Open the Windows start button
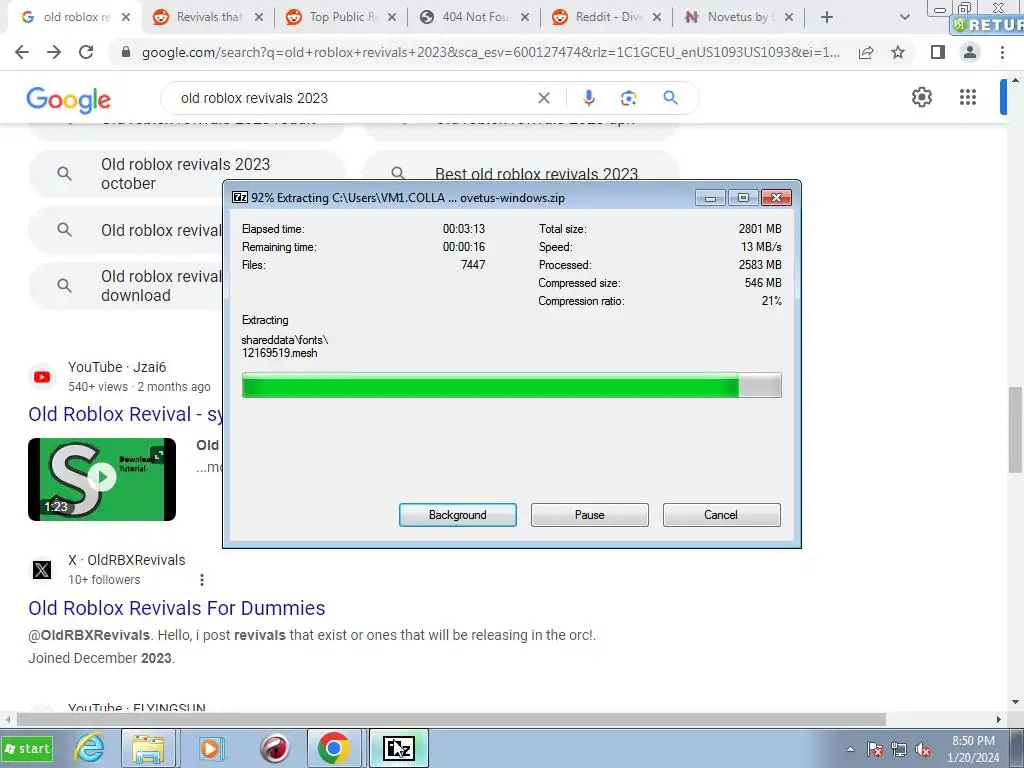Image resolution: width=1024 pixels, height=768 pixels. [x=27, y=748]
